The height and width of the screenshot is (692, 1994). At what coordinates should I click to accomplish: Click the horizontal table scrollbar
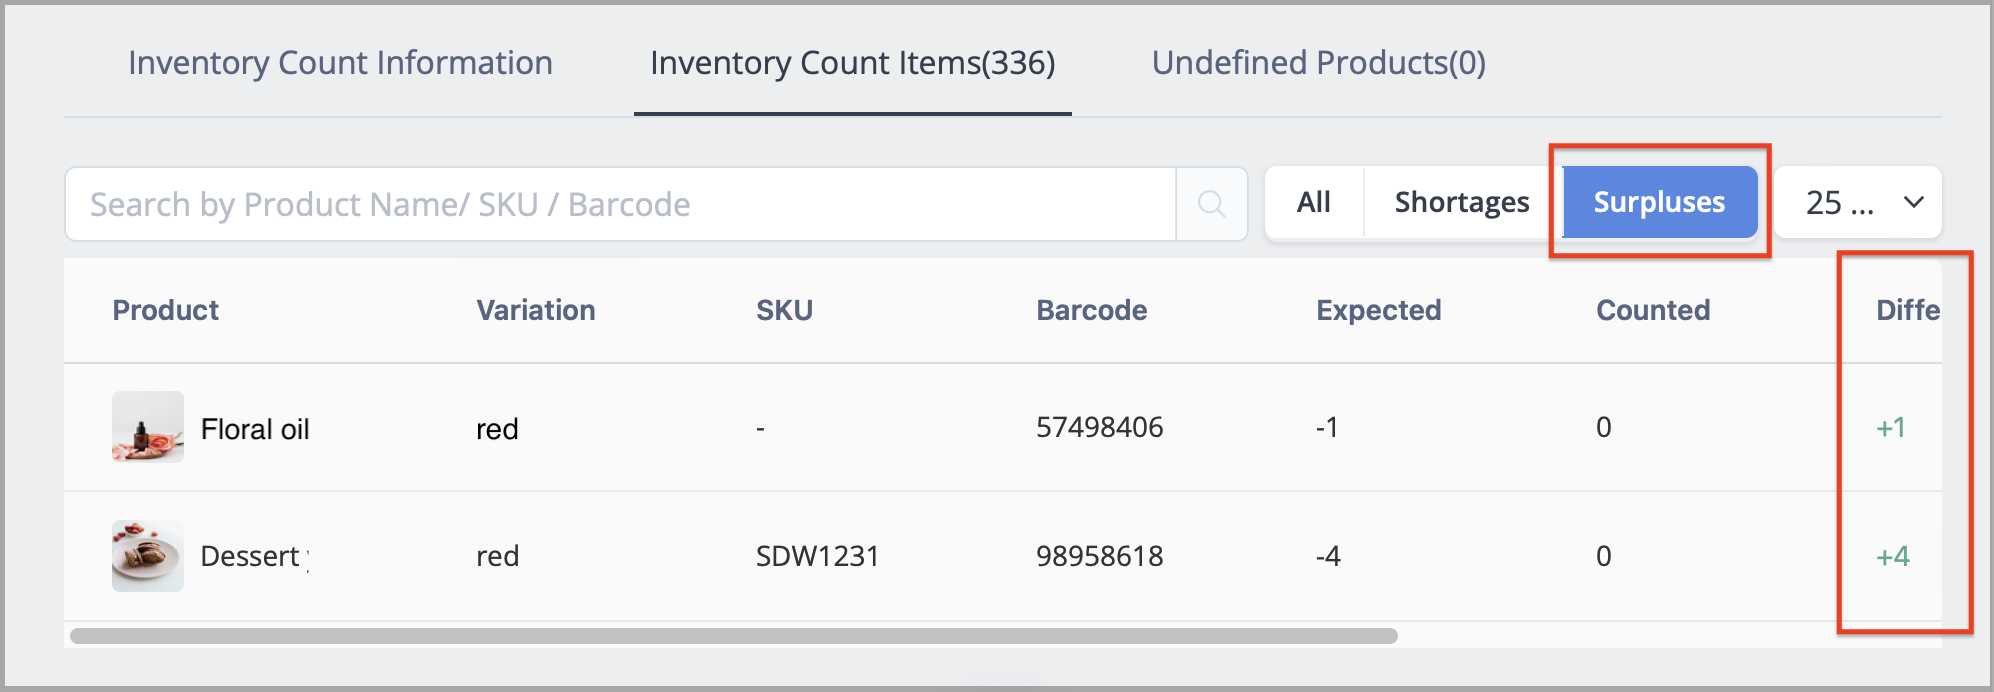(733, 636)
